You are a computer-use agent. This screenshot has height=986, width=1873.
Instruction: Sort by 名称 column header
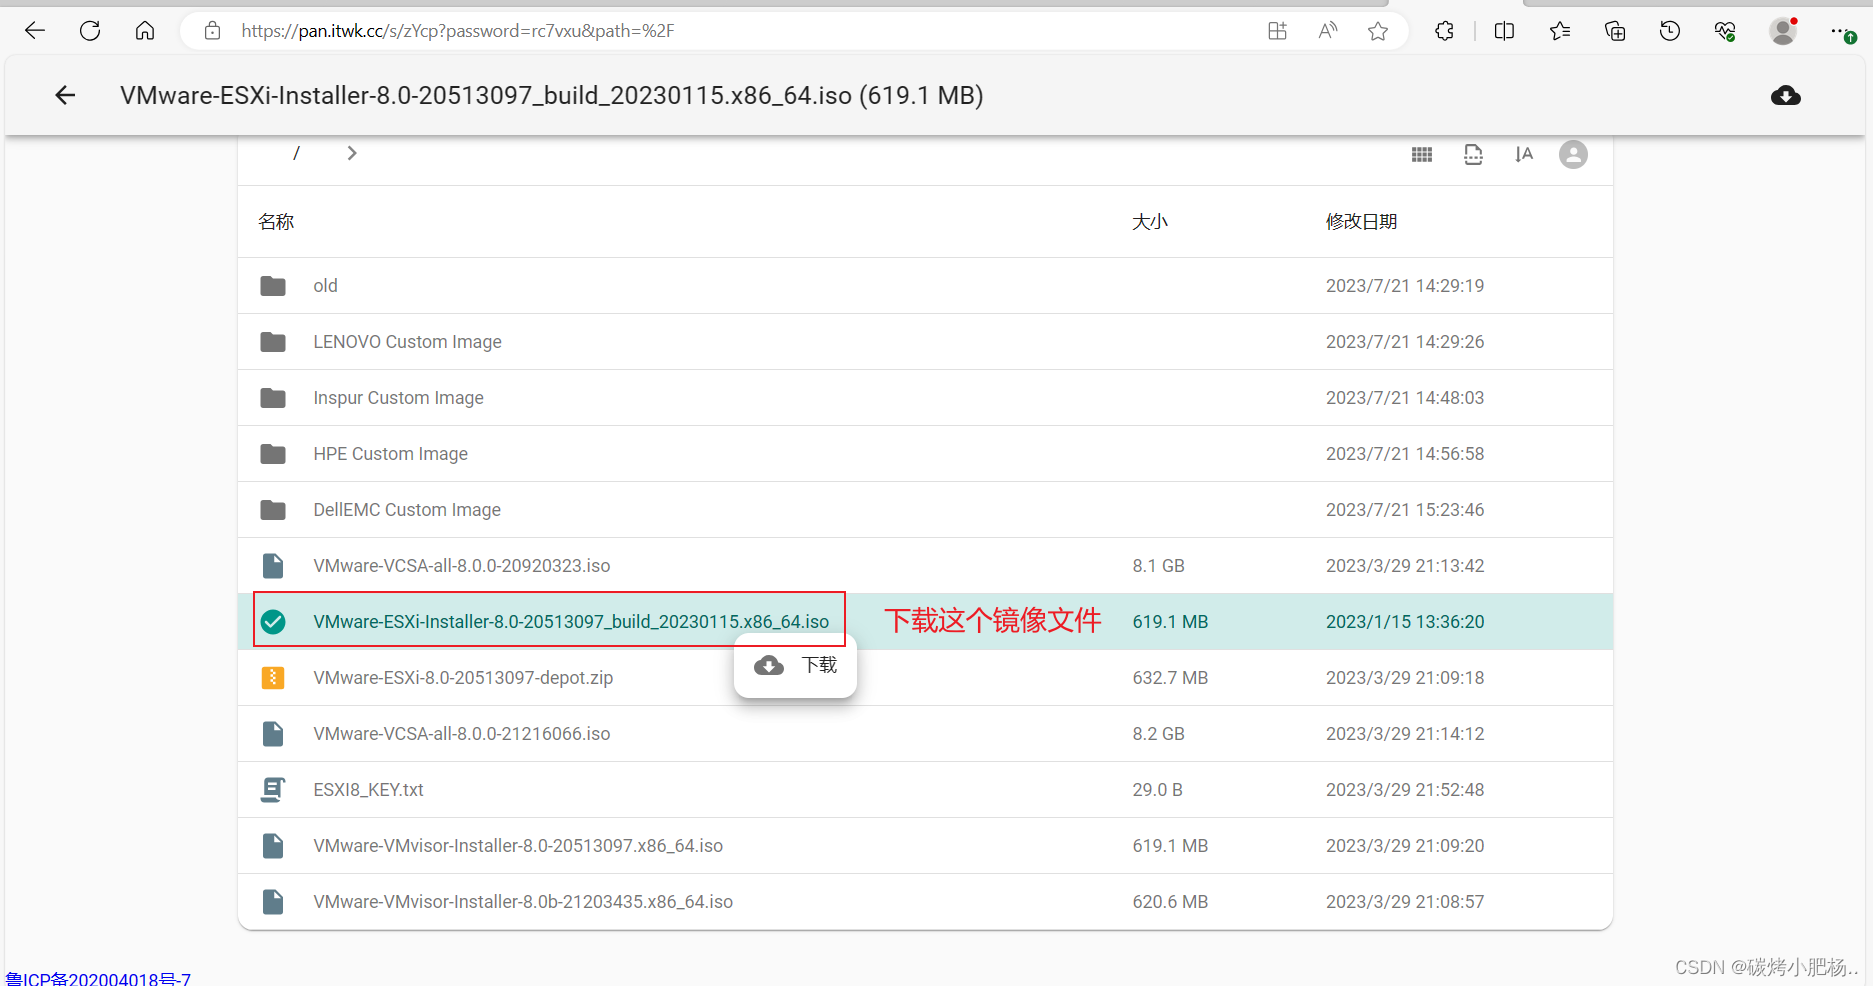[x=276, y=222]
